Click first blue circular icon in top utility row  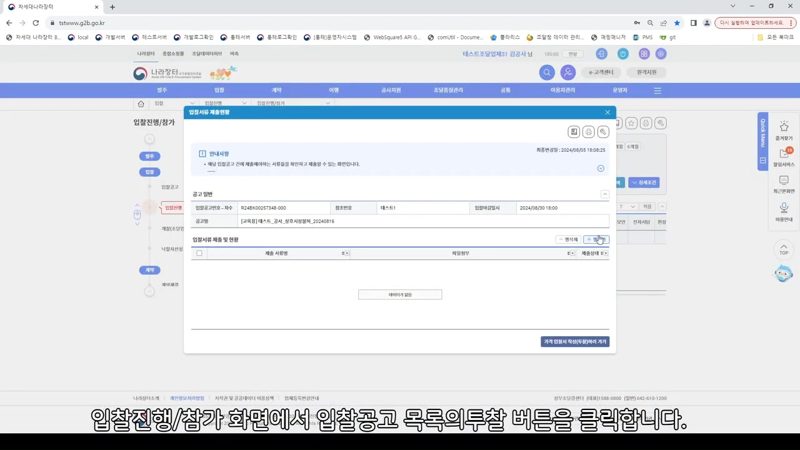click(602, 54)
